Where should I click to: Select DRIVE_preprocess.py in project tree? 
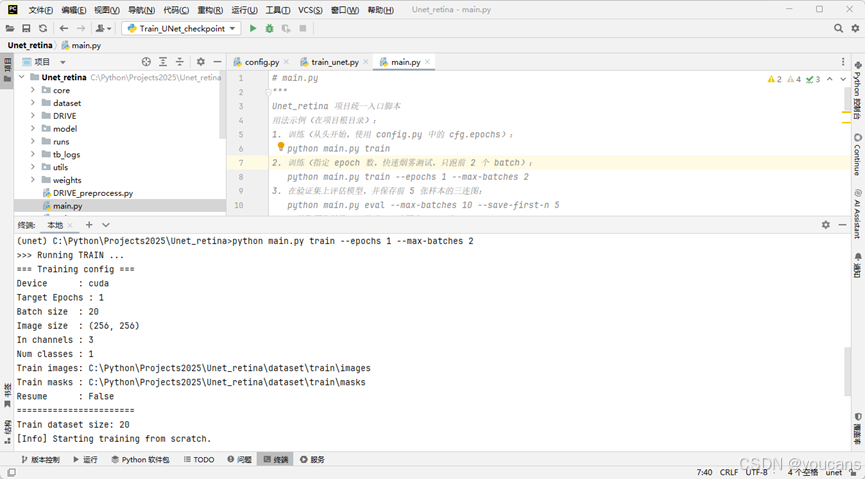click(x=120, y=193)
